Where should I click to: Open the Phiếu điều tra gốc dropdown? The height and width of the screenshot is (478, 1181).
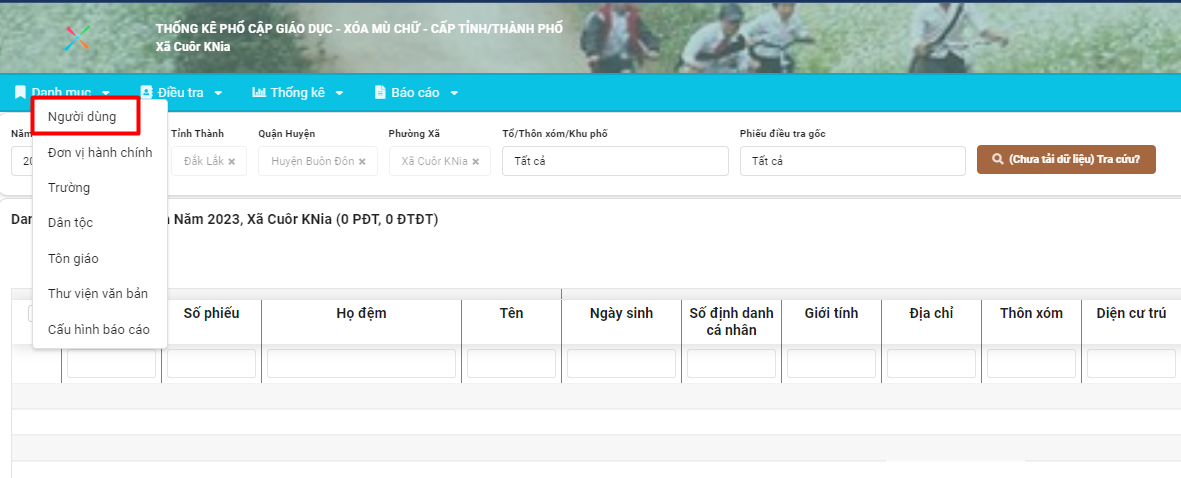(852, 161)
